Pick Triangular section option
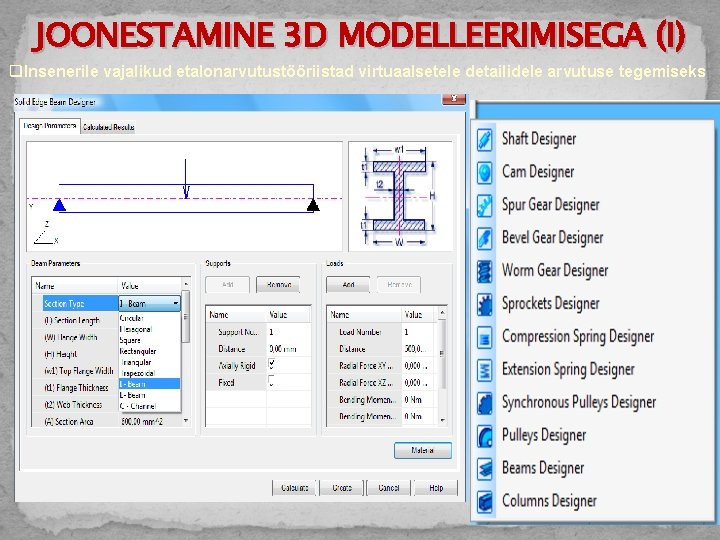The width and height of the screenshot is (720, 540). click(150, 362)
